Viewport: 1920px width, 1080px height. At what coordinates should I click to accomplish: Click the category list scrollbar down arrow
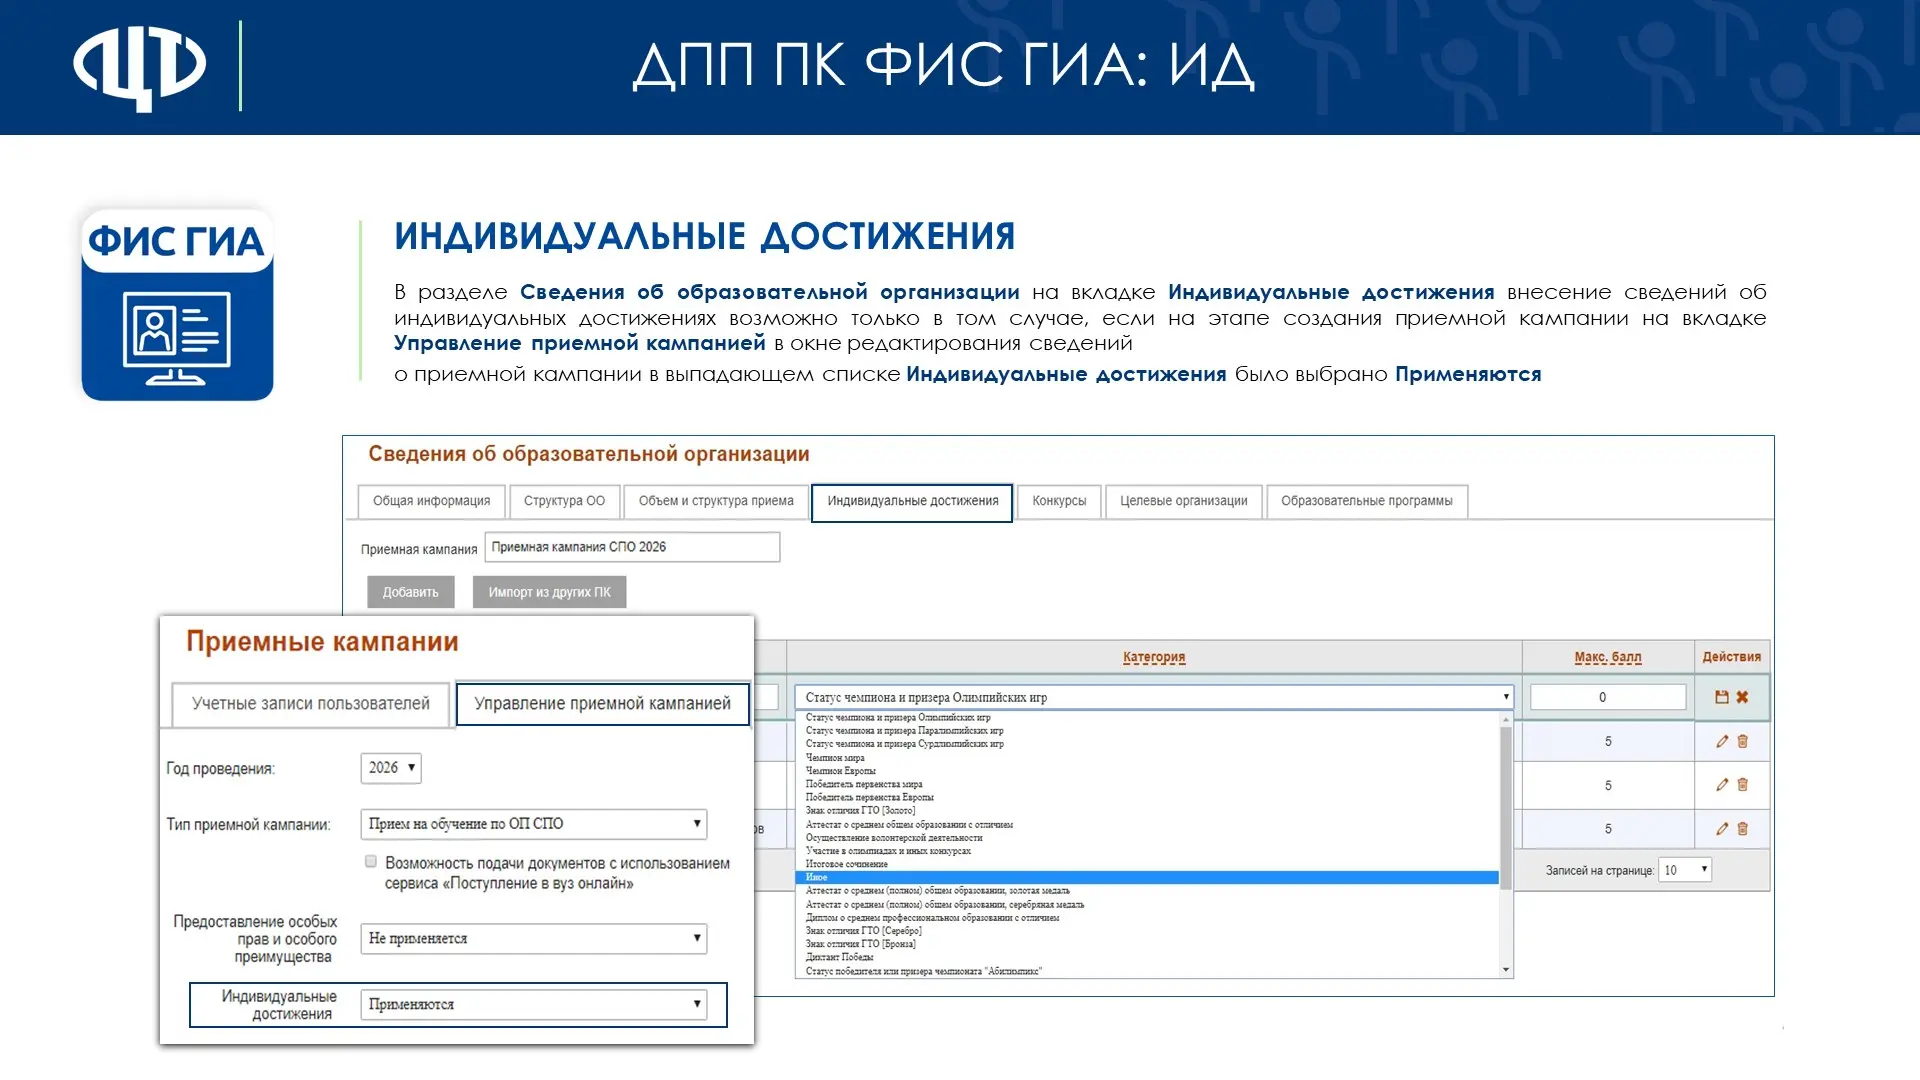pos(1506,970)
